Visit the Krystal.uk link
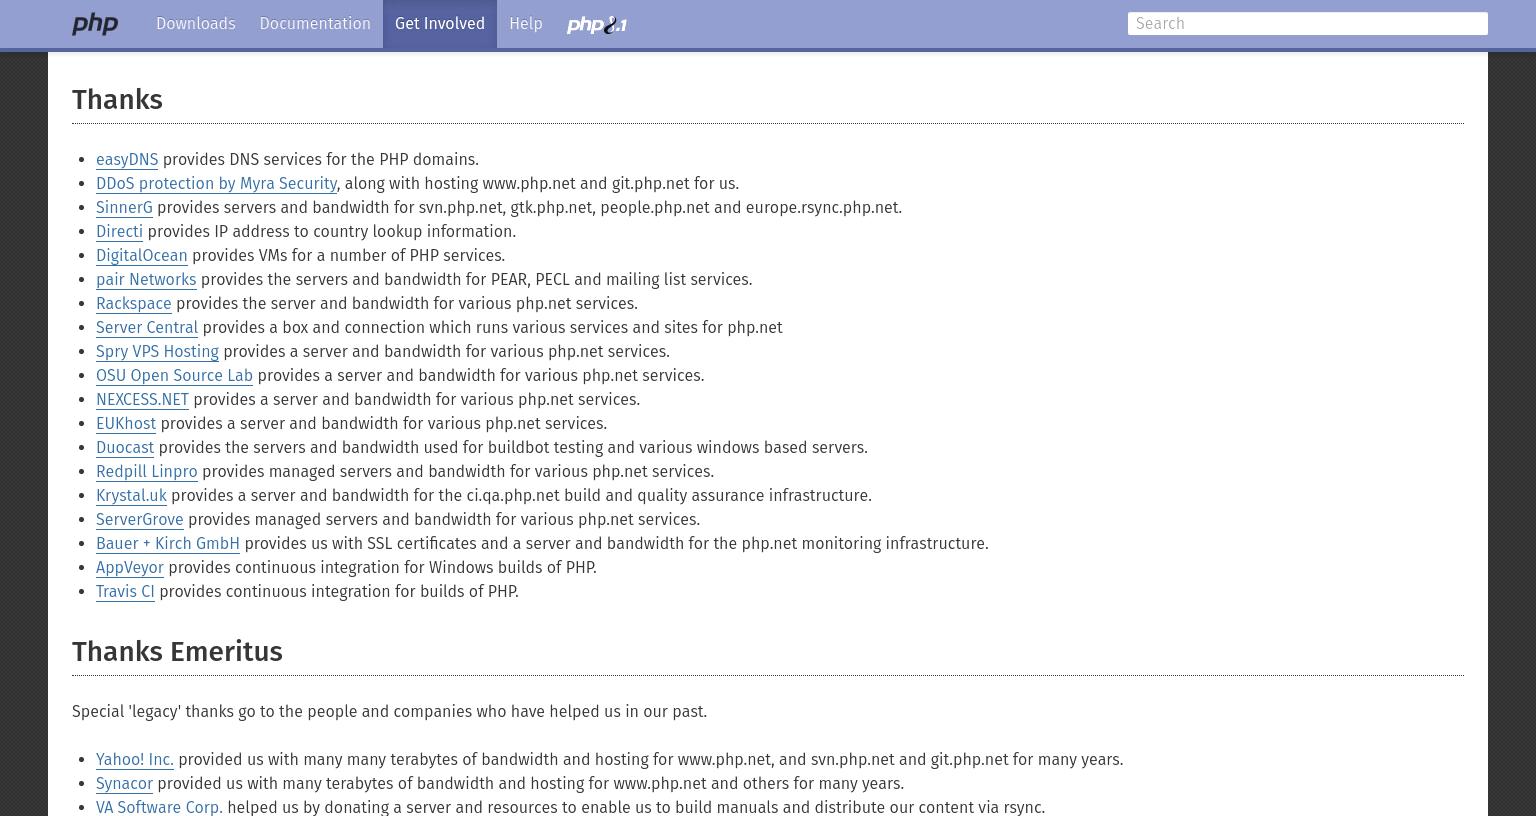This screenshot has width=1536, height=816. pyautogui.click(x=131, y=496)
